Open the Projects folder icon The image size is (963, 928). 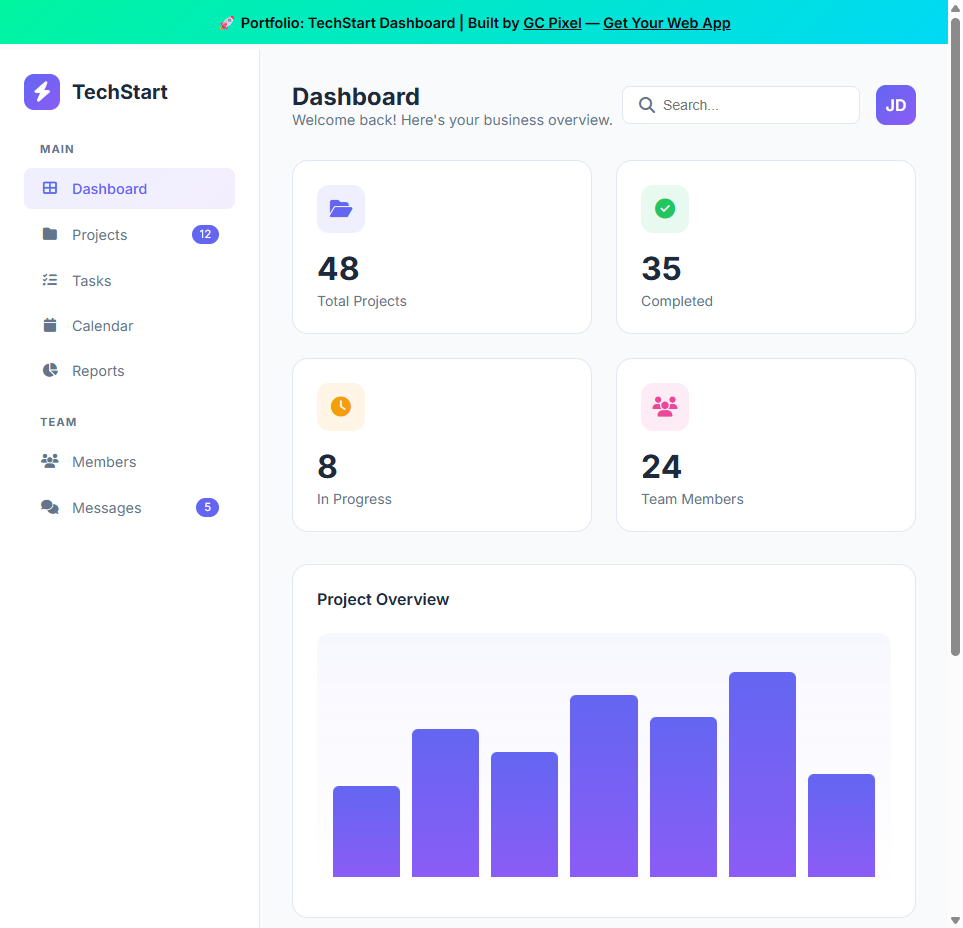(x=49, y=234)
